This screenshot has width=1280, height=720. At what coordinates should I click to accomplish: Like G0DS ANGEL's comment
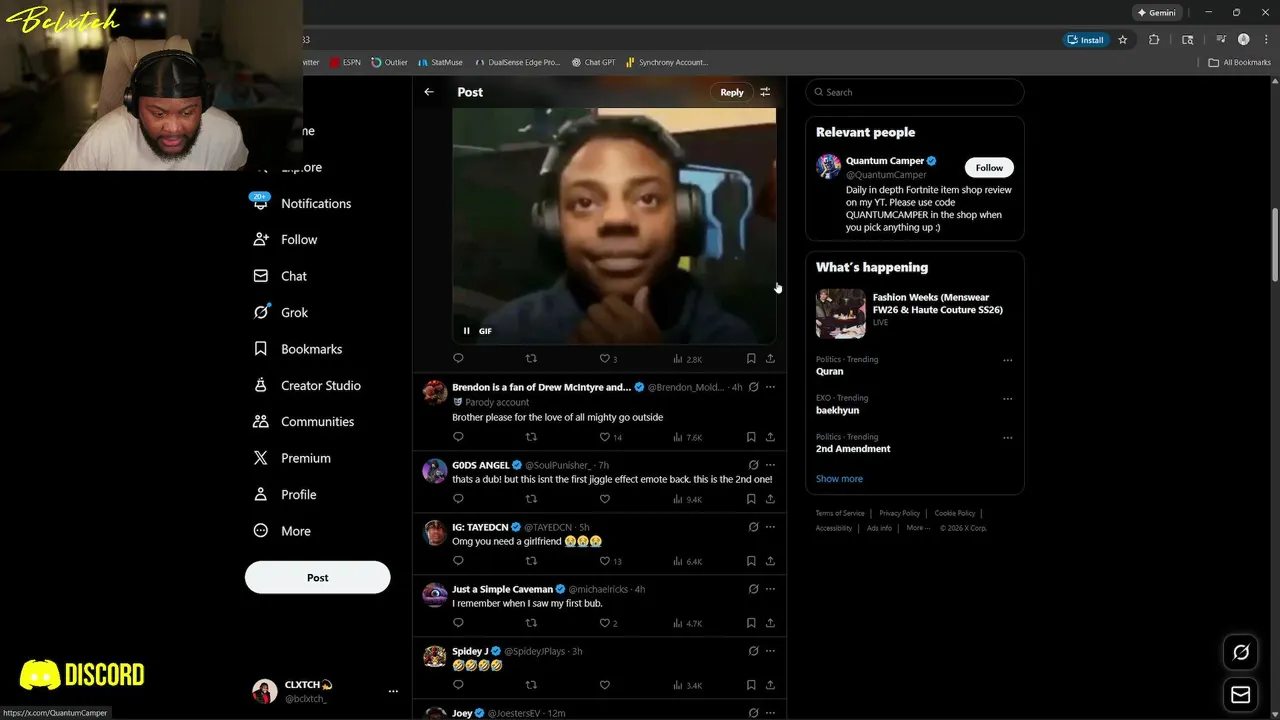tap(604, 499)
